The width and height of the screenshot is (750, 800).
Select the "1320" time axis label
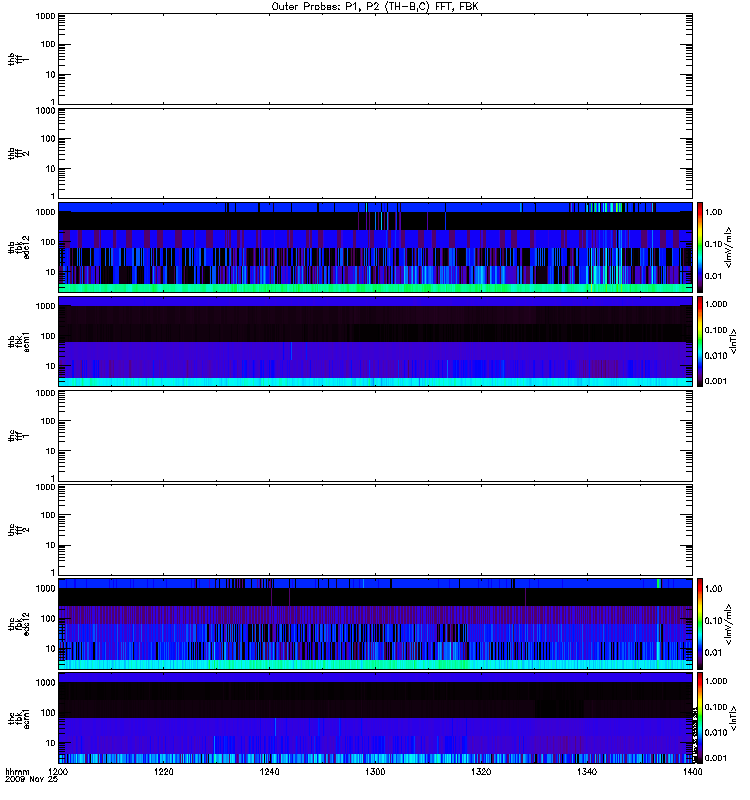pos(481,772)
